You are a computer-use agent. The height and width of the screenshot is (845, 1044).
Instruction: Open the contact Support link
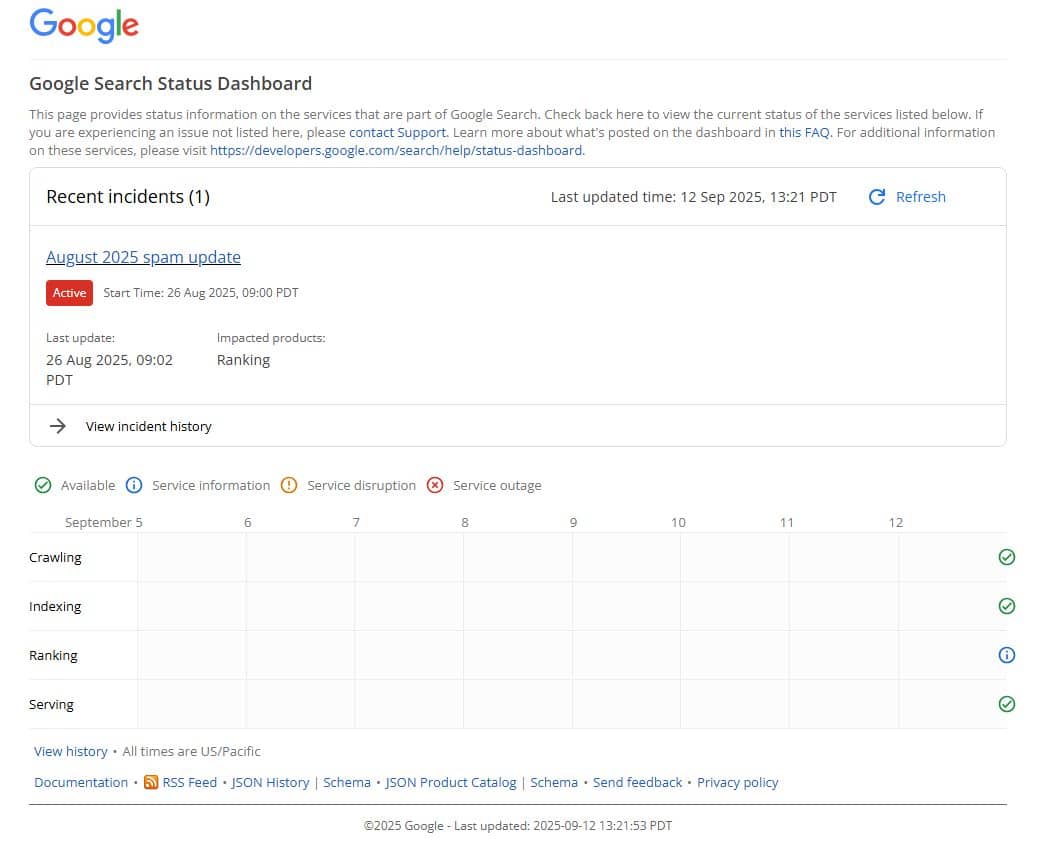click(397, 133)
